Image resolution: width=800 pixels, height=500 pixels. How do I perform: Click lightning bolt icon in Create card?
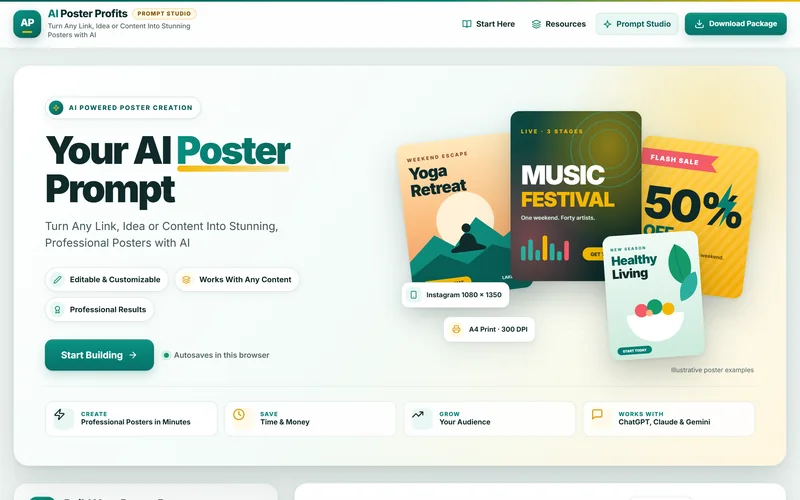click(60, 414)
